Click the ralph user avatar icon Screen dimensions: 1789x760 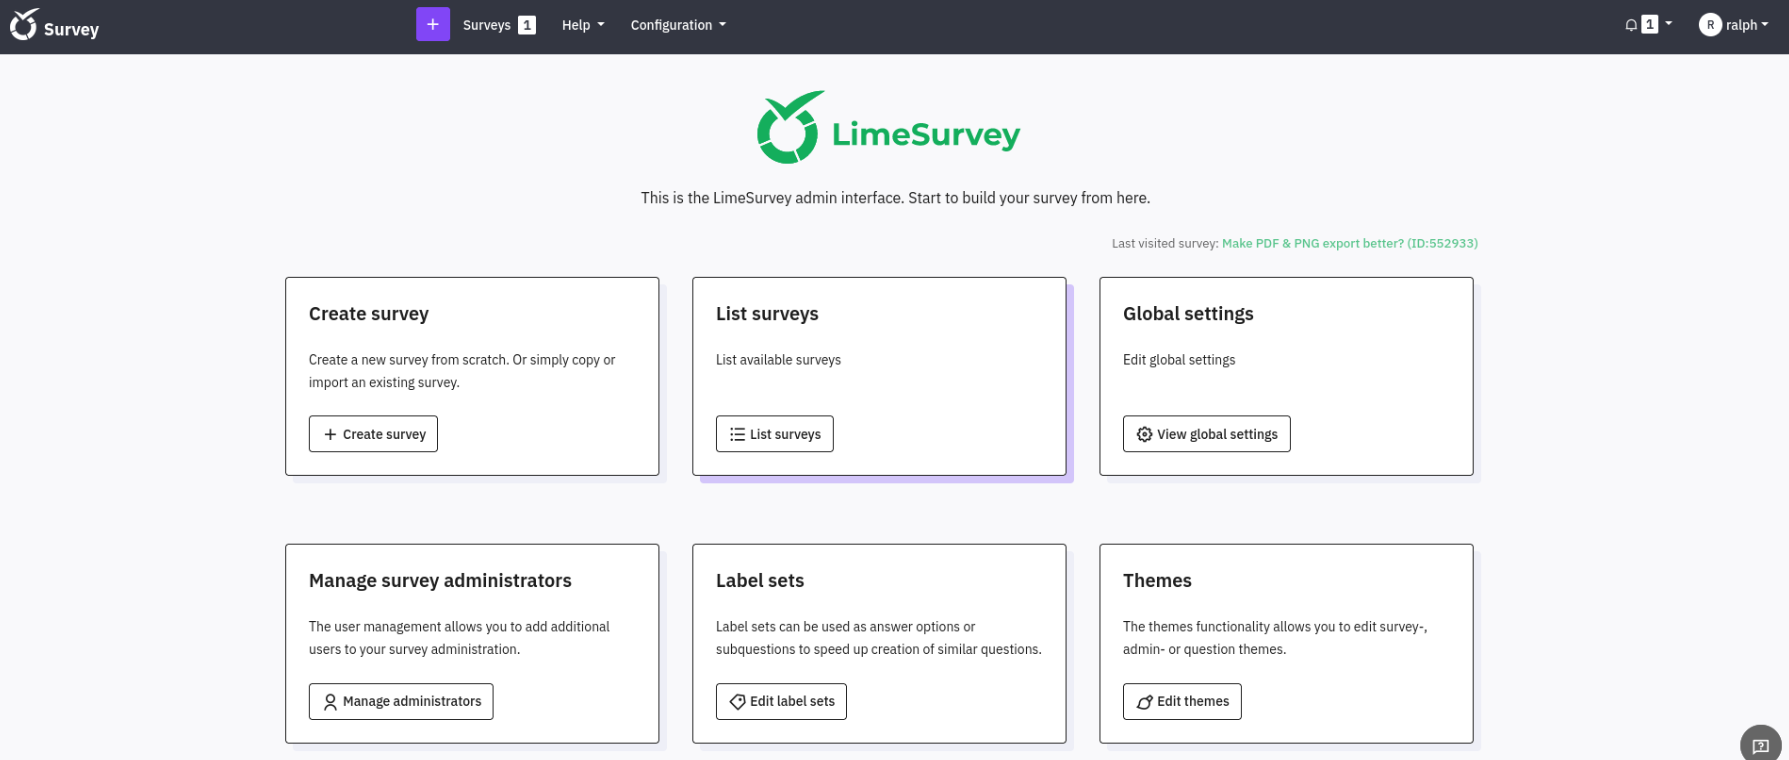(x=1710, y=25)
